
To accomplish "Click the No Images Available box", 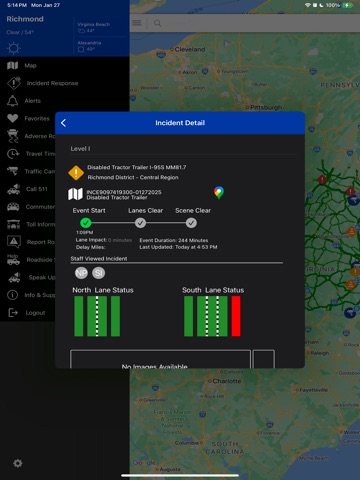I will 160,359.
